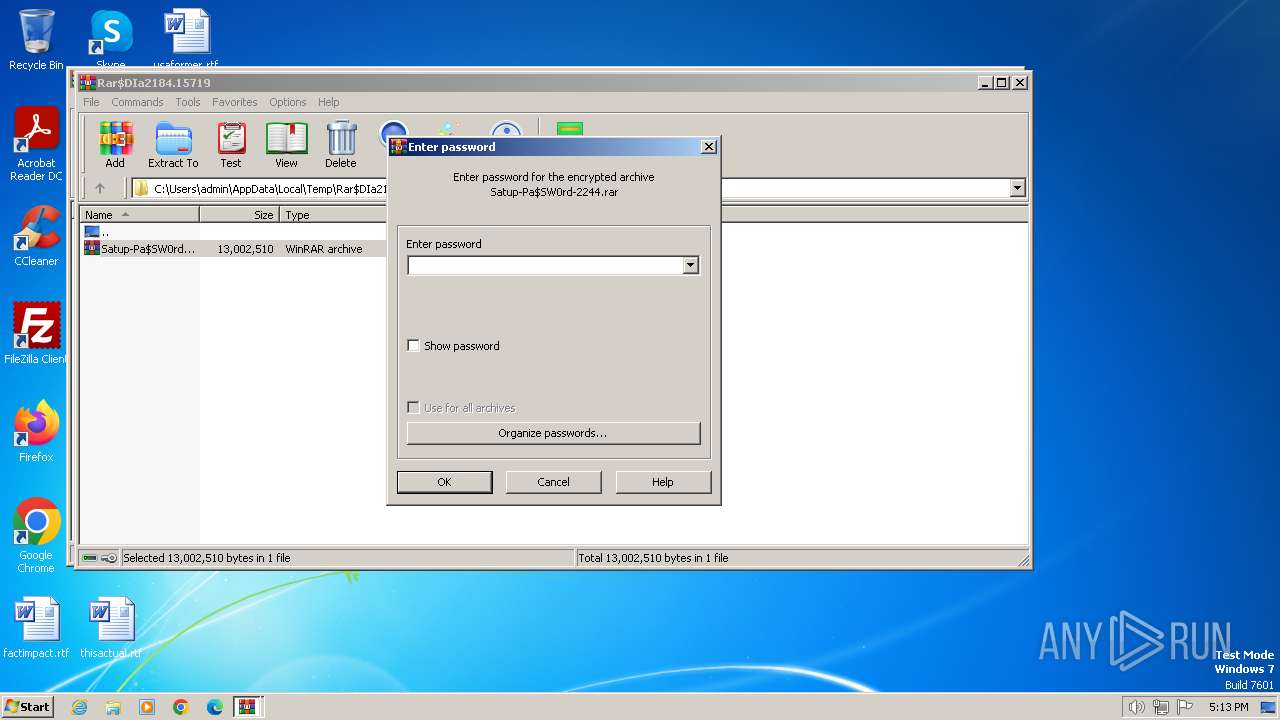Click Selected 13,002,510 bytes status text
This screenshot has width=1280, height=720.
[206, 558]
